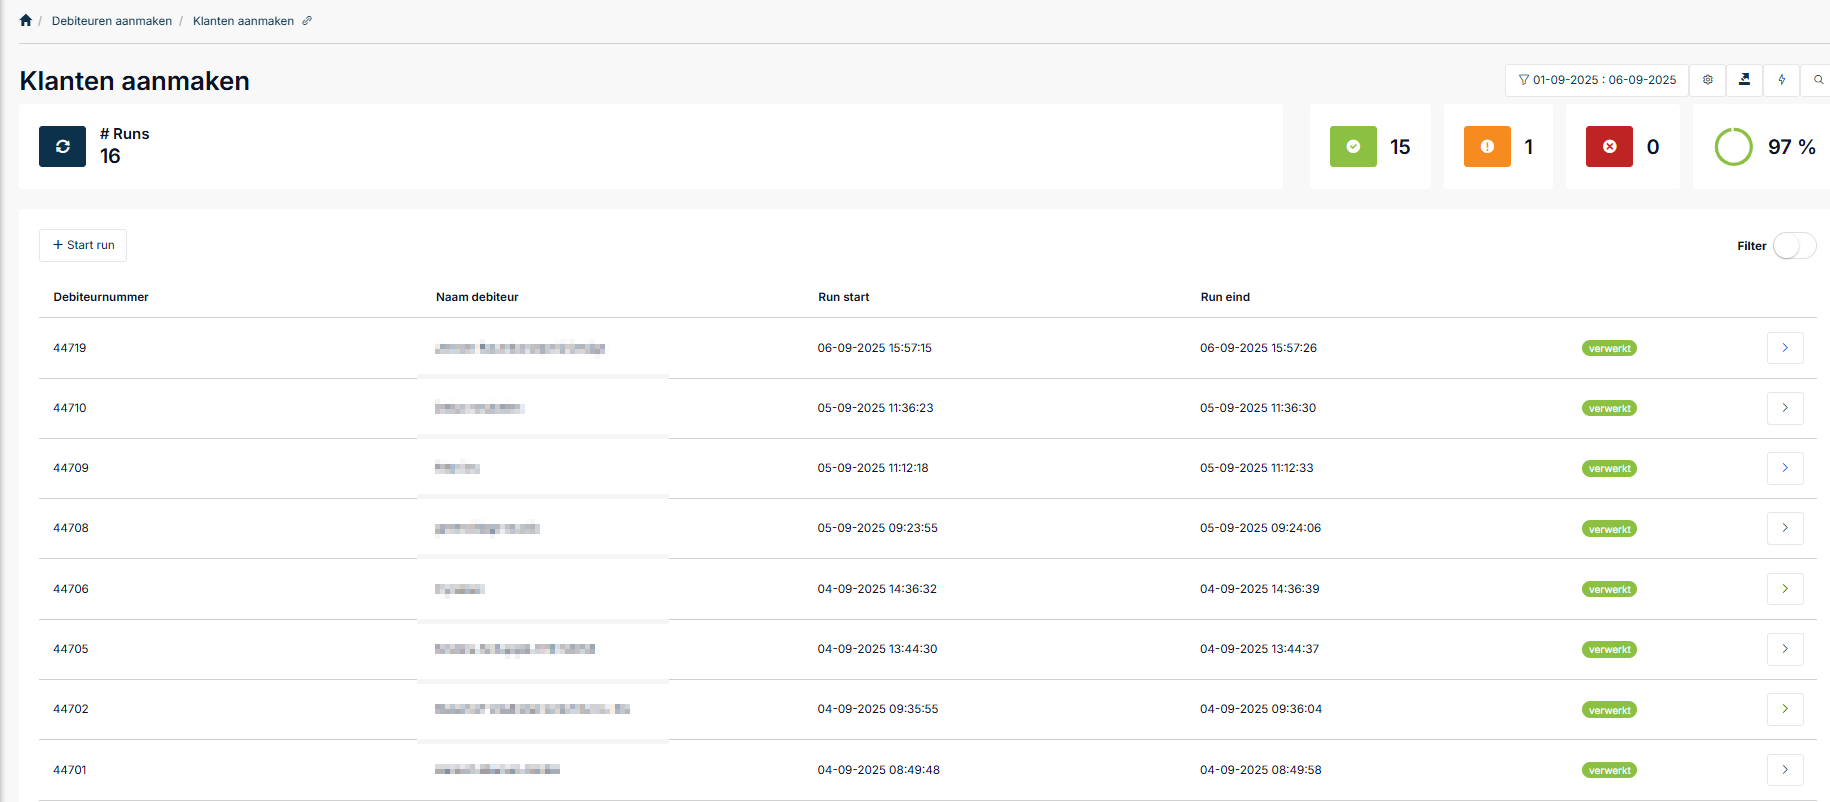Expand details of run 44708
Viewport: 1830px width, 802px height.
(1785, 528)
